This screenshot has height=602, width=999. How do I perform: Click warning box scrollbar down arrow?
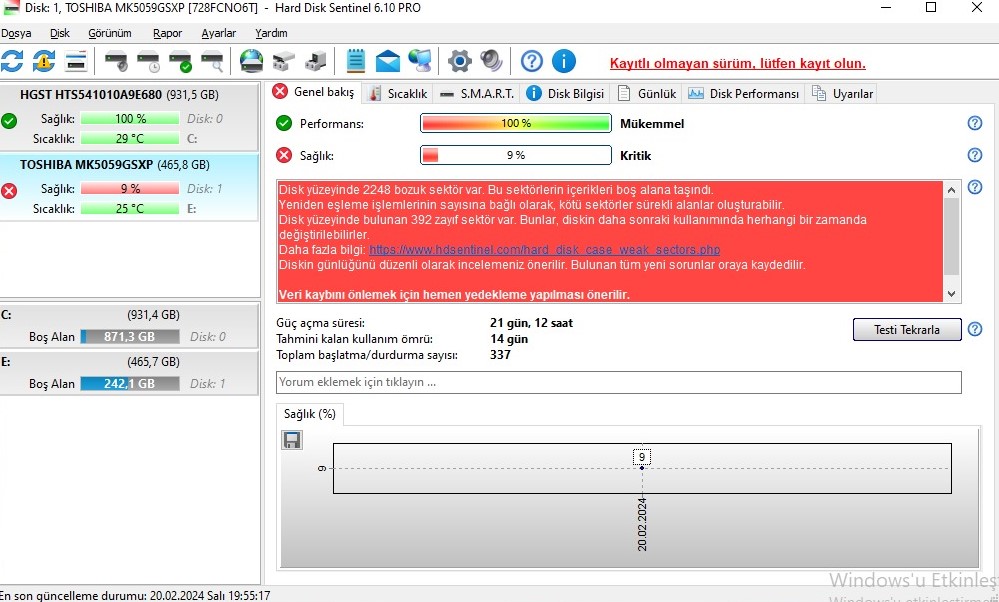click(951, 294)
